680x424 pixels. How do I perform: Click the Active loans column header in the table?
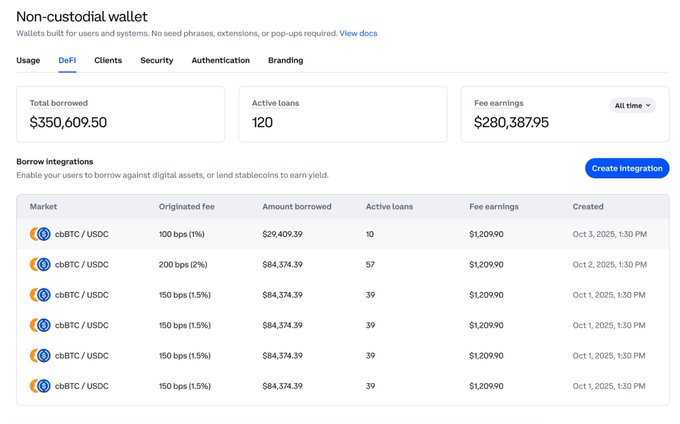(389, 207)
